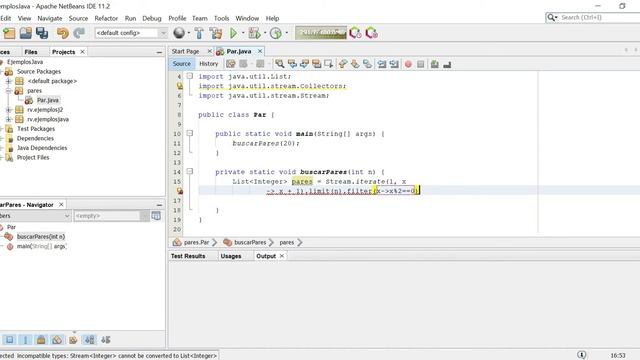Switch to the Usages tab
Viewport: 640px width, 360px height.
pyautogui.click(x=231, y=256)
